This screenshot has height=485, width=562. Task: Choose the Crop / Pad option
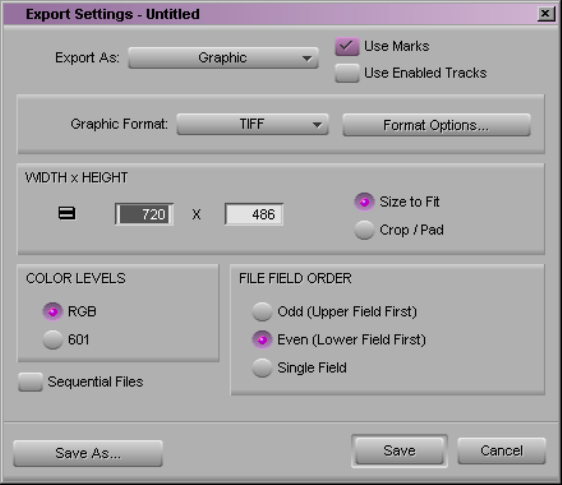pyautogui.click(x=365, y=230)
